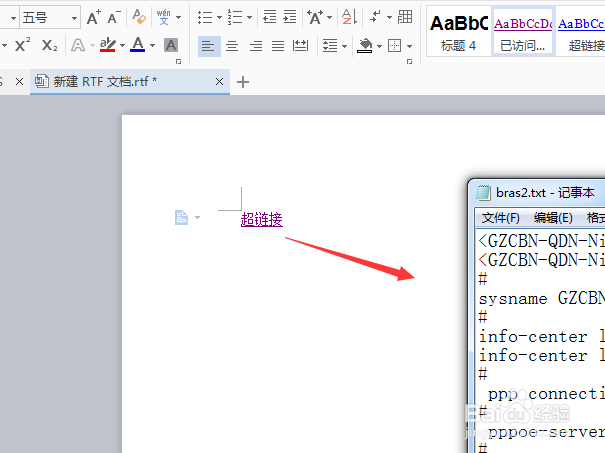The height and width of the screenshot is (453, 605).
Task: Expand the paste options dropdown arrow
Action: click(198, 218)
